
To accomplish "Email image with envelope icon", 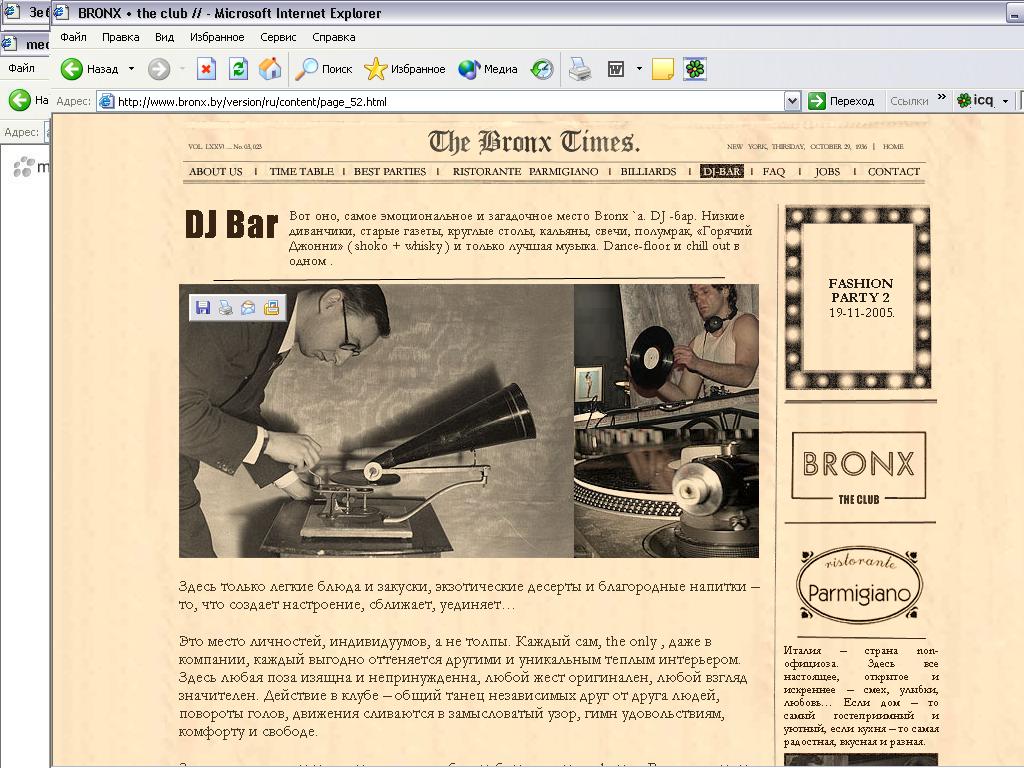I will [248, 308].
